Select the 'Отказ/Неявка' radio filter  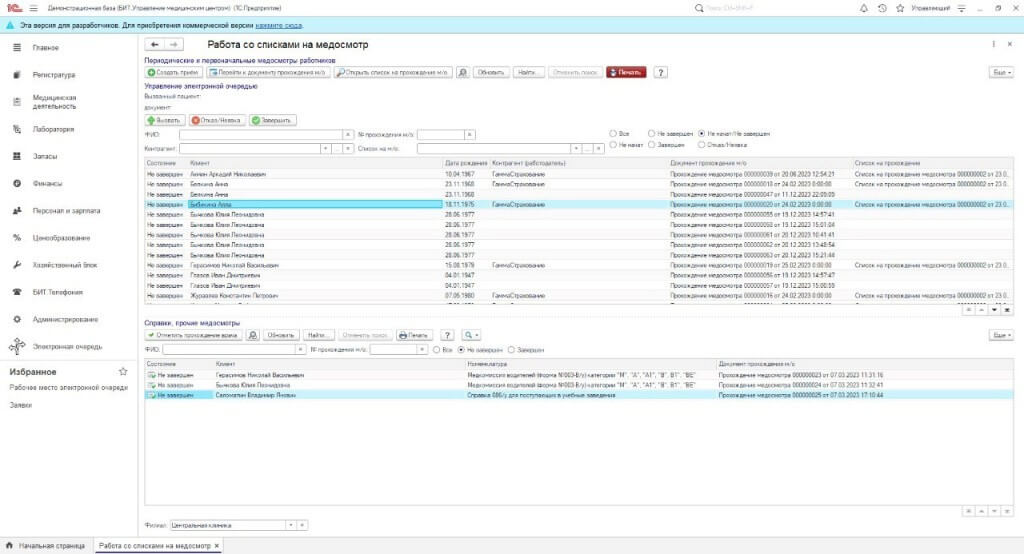coord(699,145)
